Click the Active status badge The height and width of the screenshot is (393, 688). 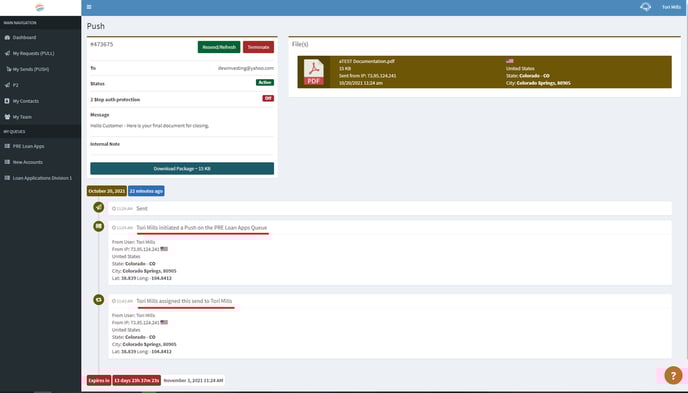click(x=265, y=82)
